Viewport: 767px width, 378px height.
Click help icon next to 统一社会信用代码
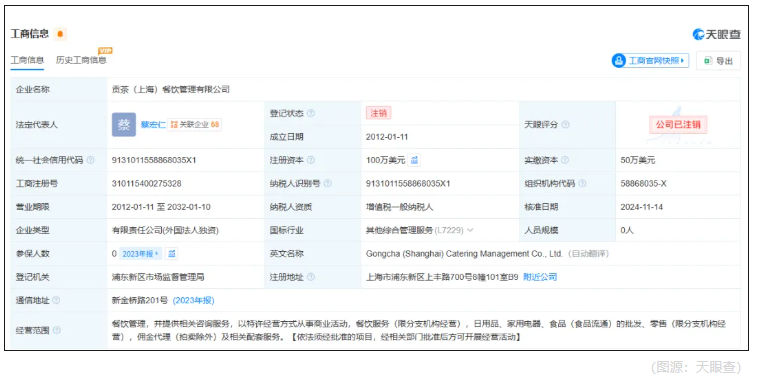(90, 160)
